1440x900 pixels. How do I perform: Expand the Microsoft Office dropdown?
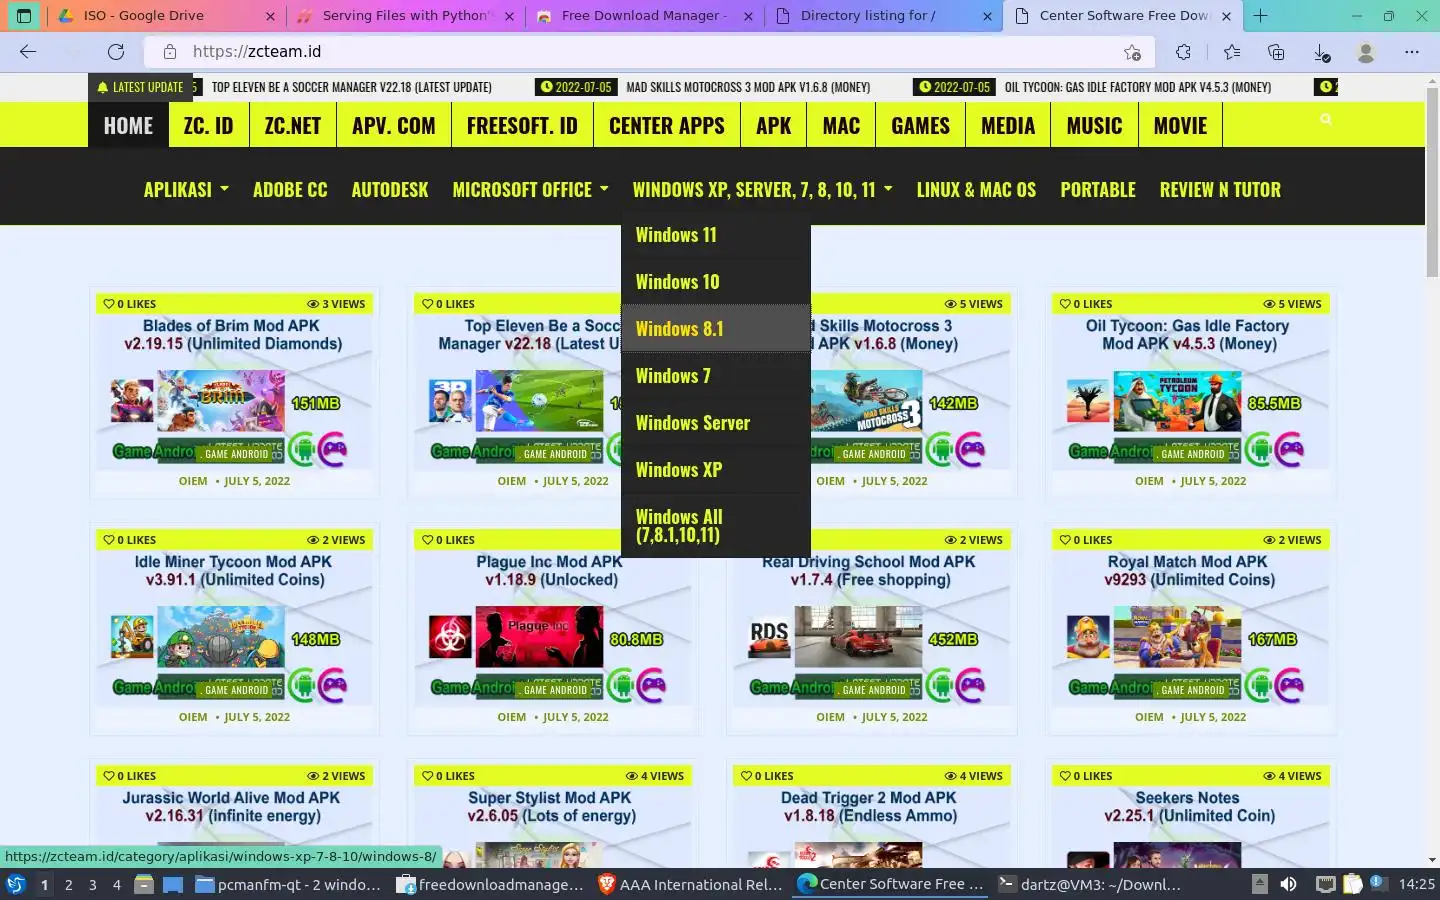530,189
